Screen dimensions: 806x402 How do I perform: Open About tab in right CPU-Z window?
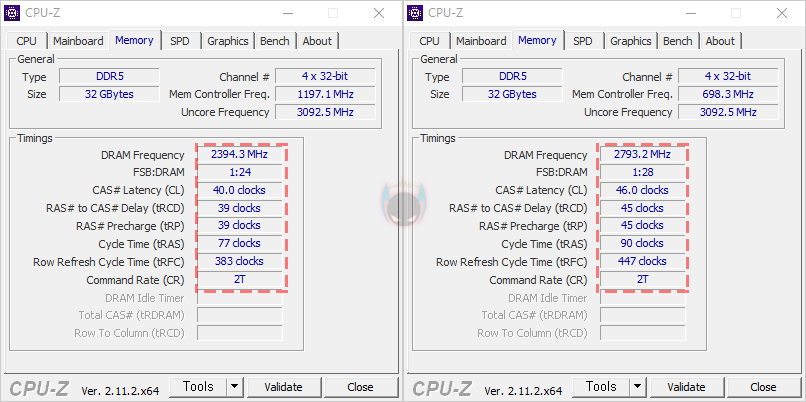click(x=720, y=41)
